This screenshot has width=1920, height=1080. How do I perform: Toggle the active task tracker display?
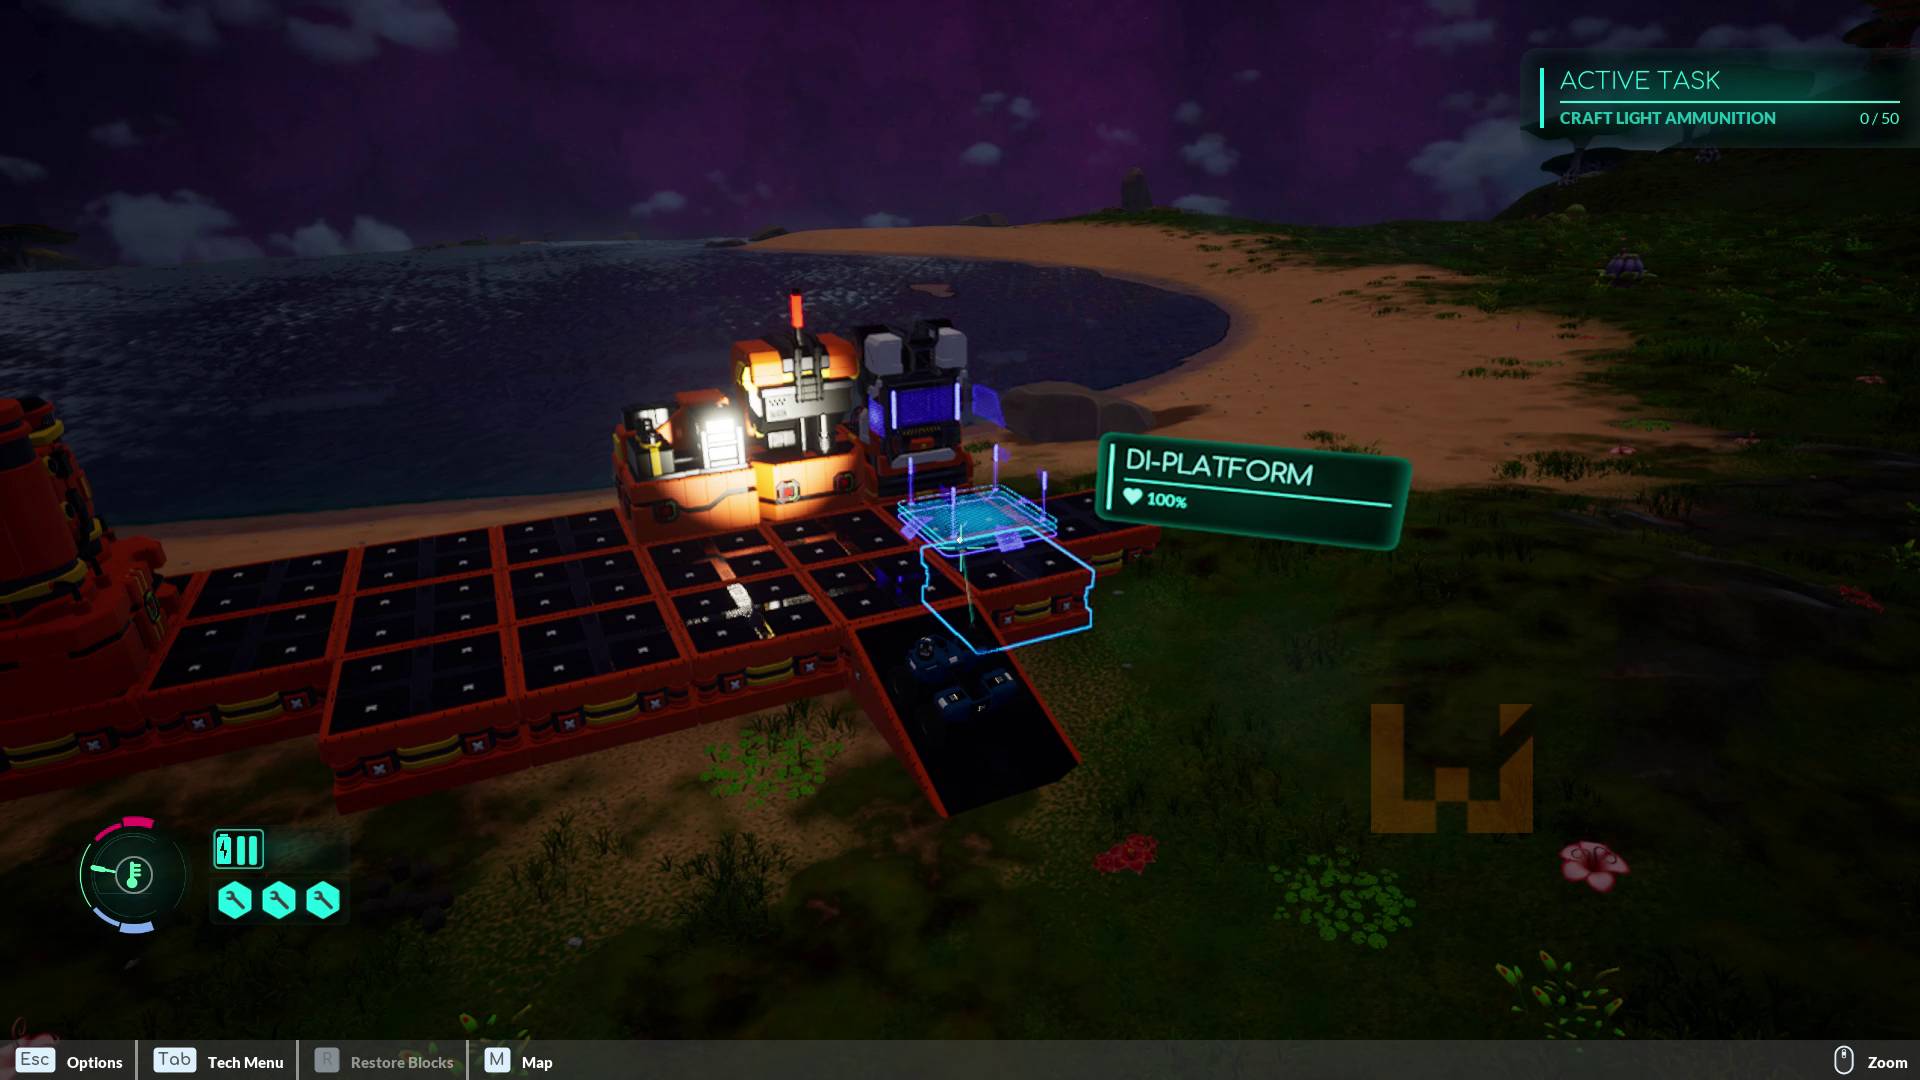pos(1640,79)
